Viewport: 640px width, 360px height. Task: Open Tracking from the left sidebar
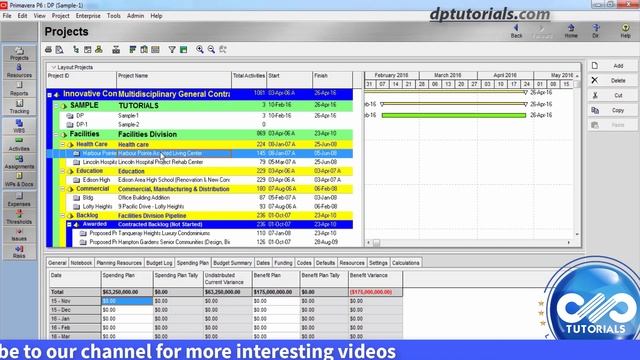pyautogui.click(x=19, y=107)
